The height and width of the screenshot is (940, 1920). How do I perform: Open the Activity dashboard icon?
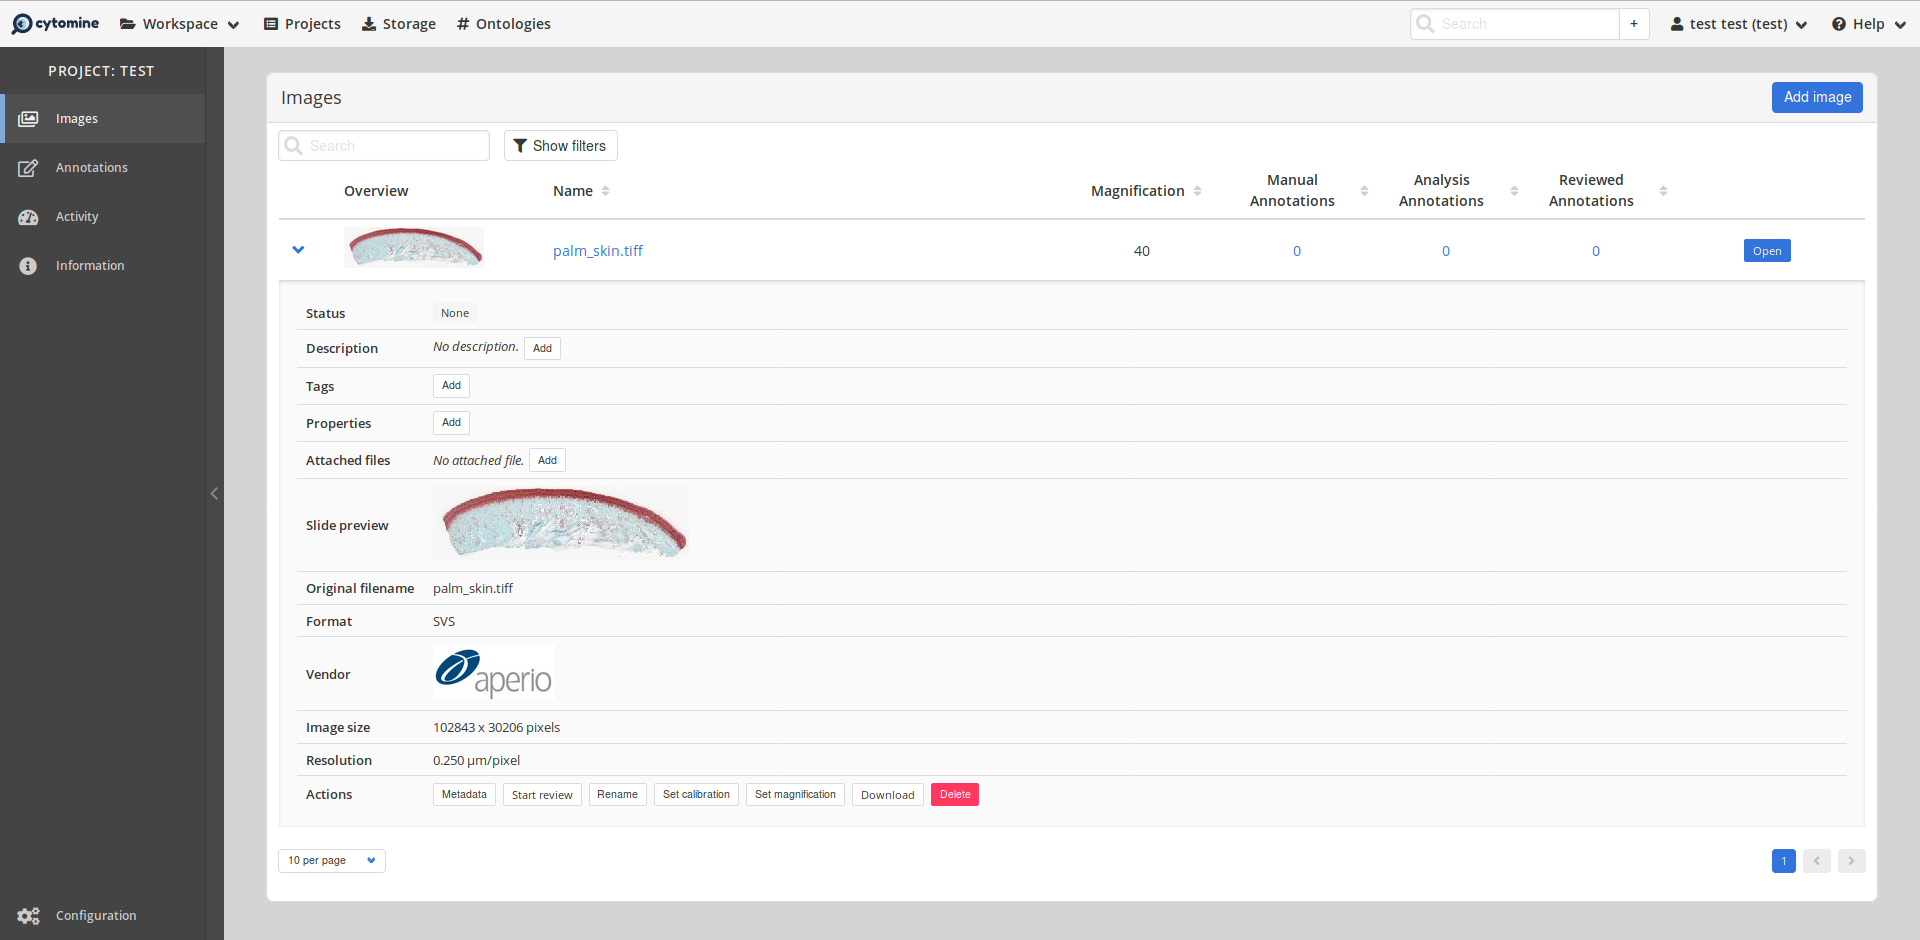pyautogui.click(x=28, y=217)
